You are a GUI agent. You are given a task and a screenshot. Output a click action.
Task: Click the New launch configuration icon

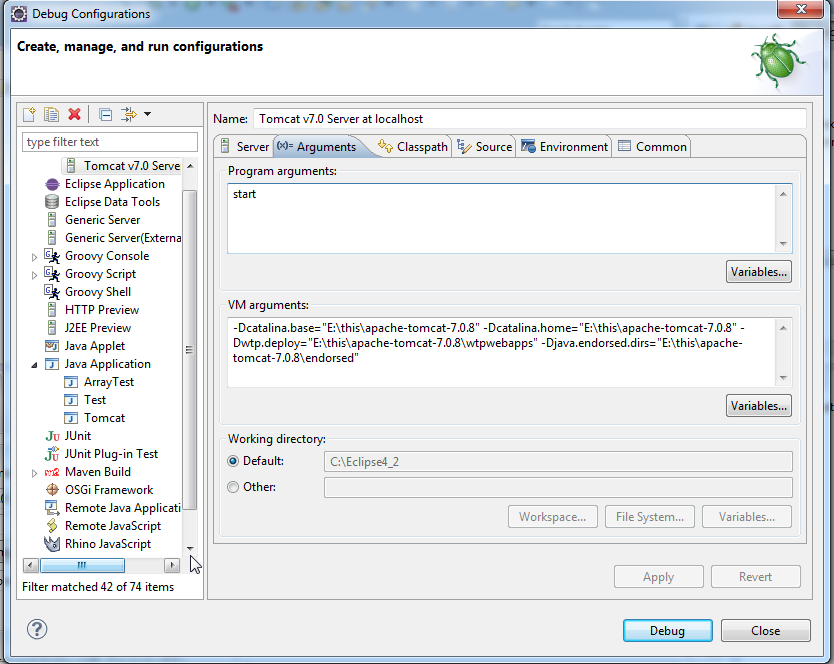pyautogui.click(x=29, y=114)
